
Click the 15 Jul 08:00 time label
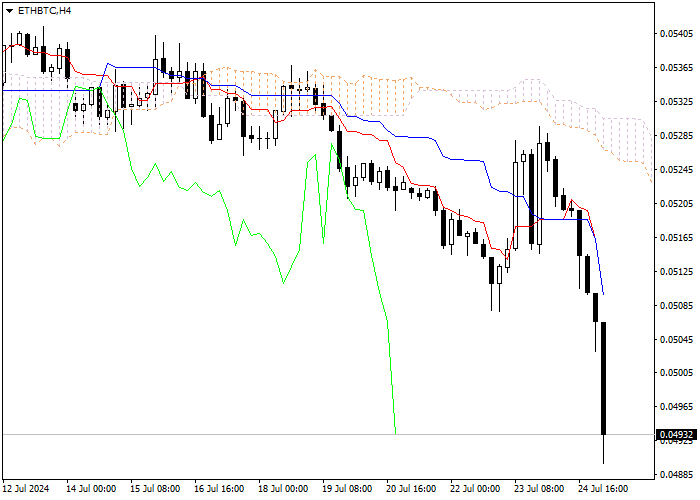(155, 488)
